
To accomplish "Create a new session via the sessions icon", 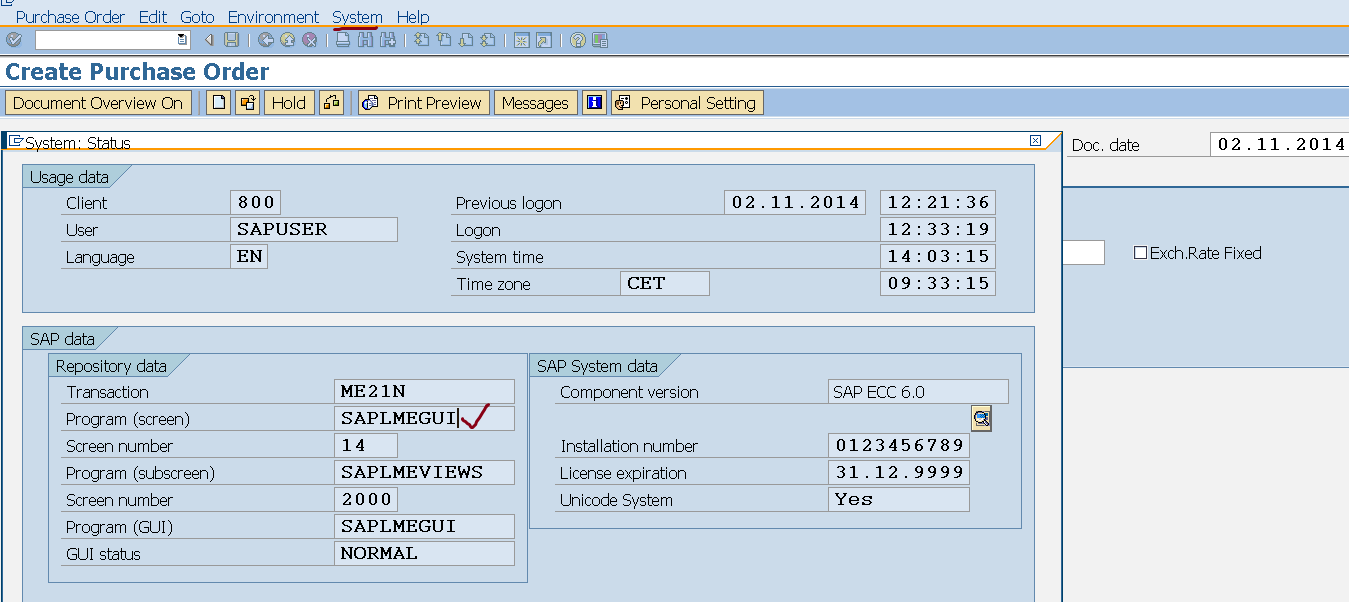I will click(x=522, y=40).
